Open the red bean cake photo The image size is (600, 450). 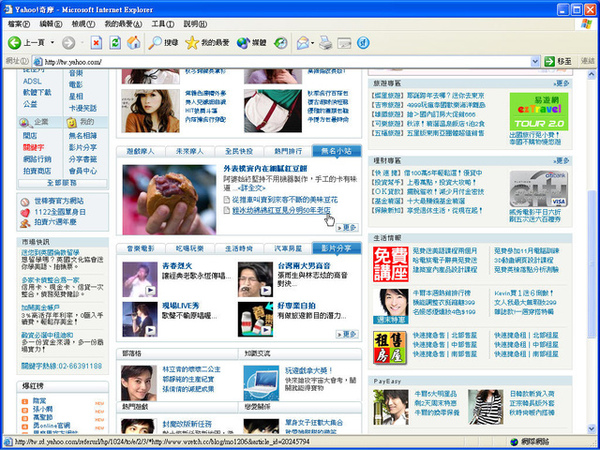pyautogui.click(x=169, y=199)
